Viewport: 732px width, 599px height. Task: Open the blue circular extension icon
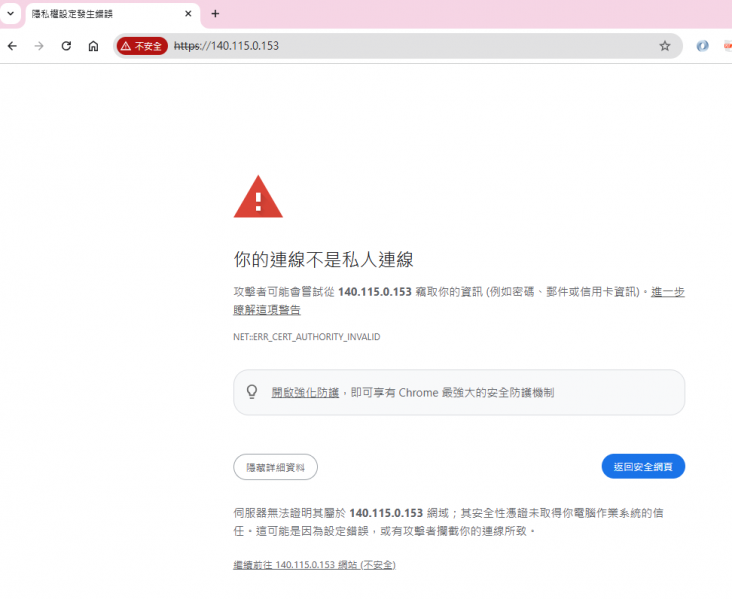[702, 46]
